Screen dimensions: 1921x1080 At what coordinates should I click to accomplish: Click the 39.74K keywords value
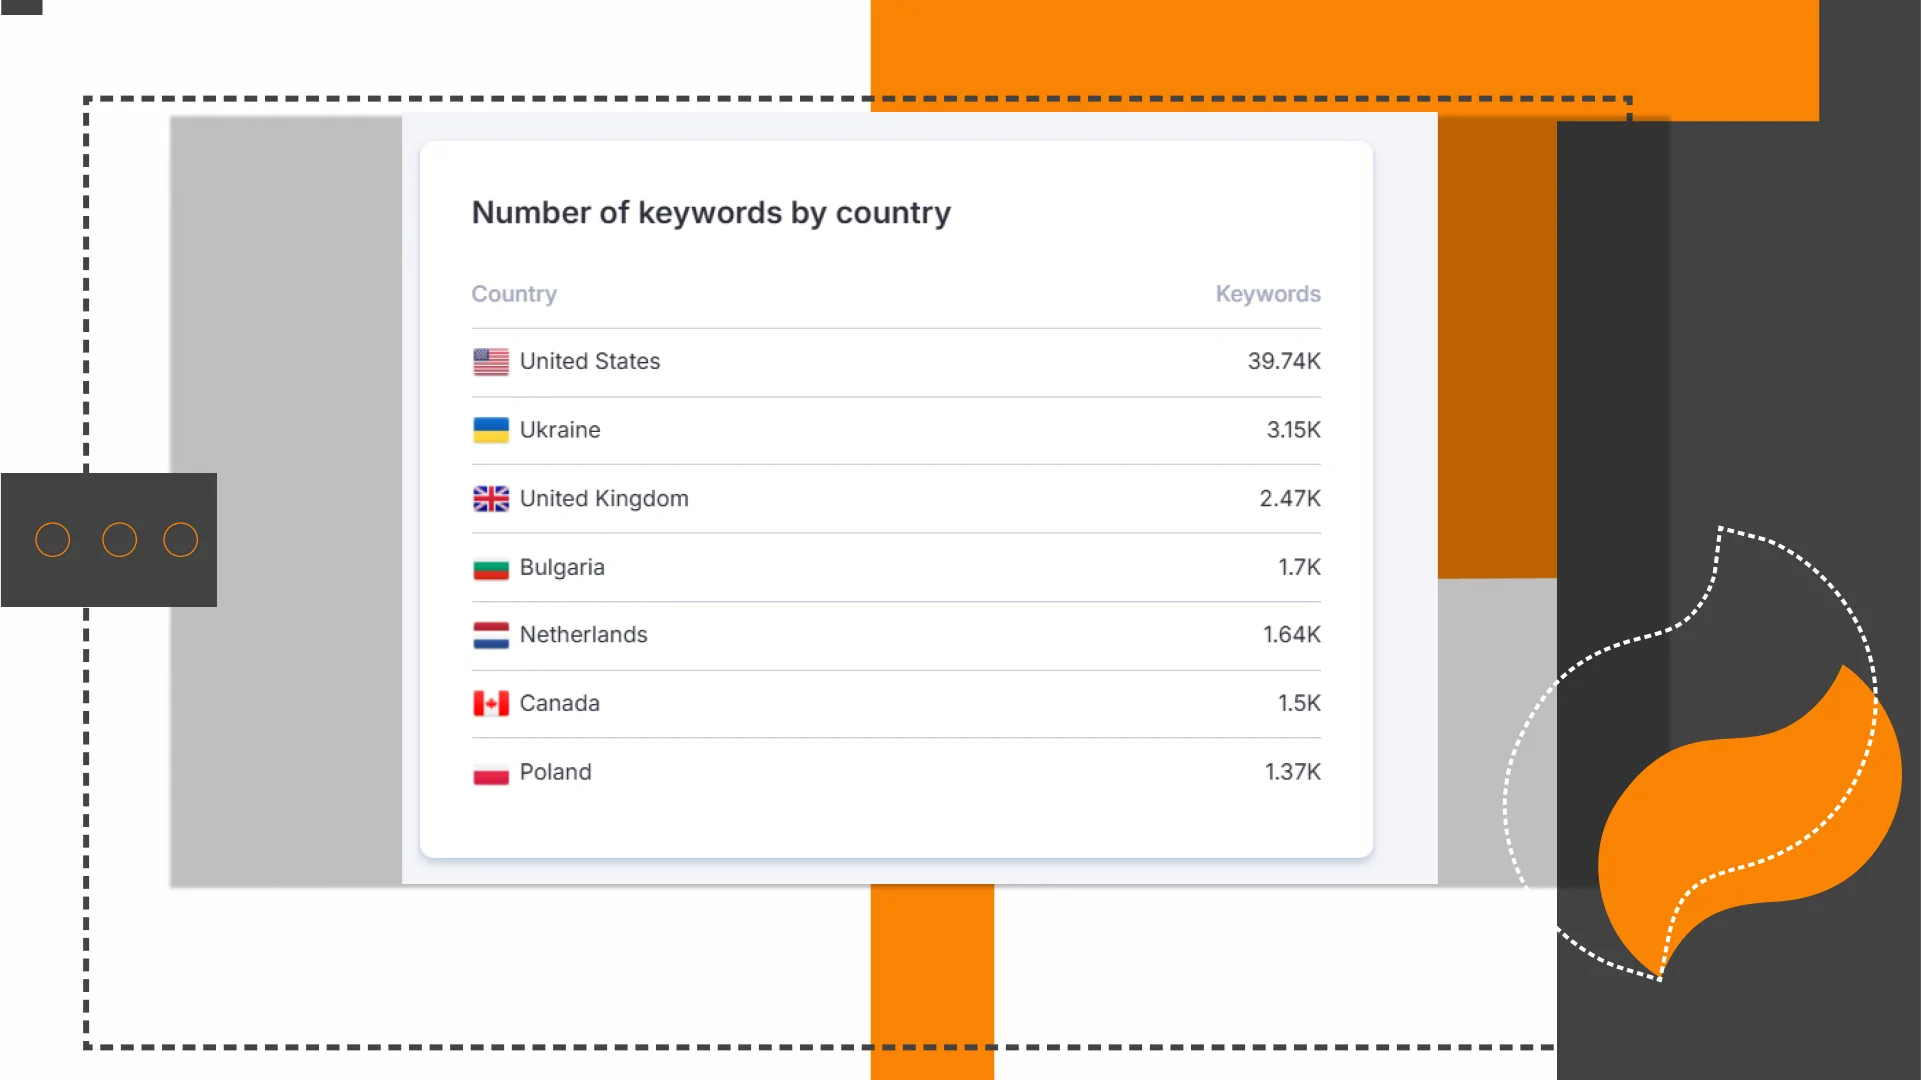(x=1283, y=361)
